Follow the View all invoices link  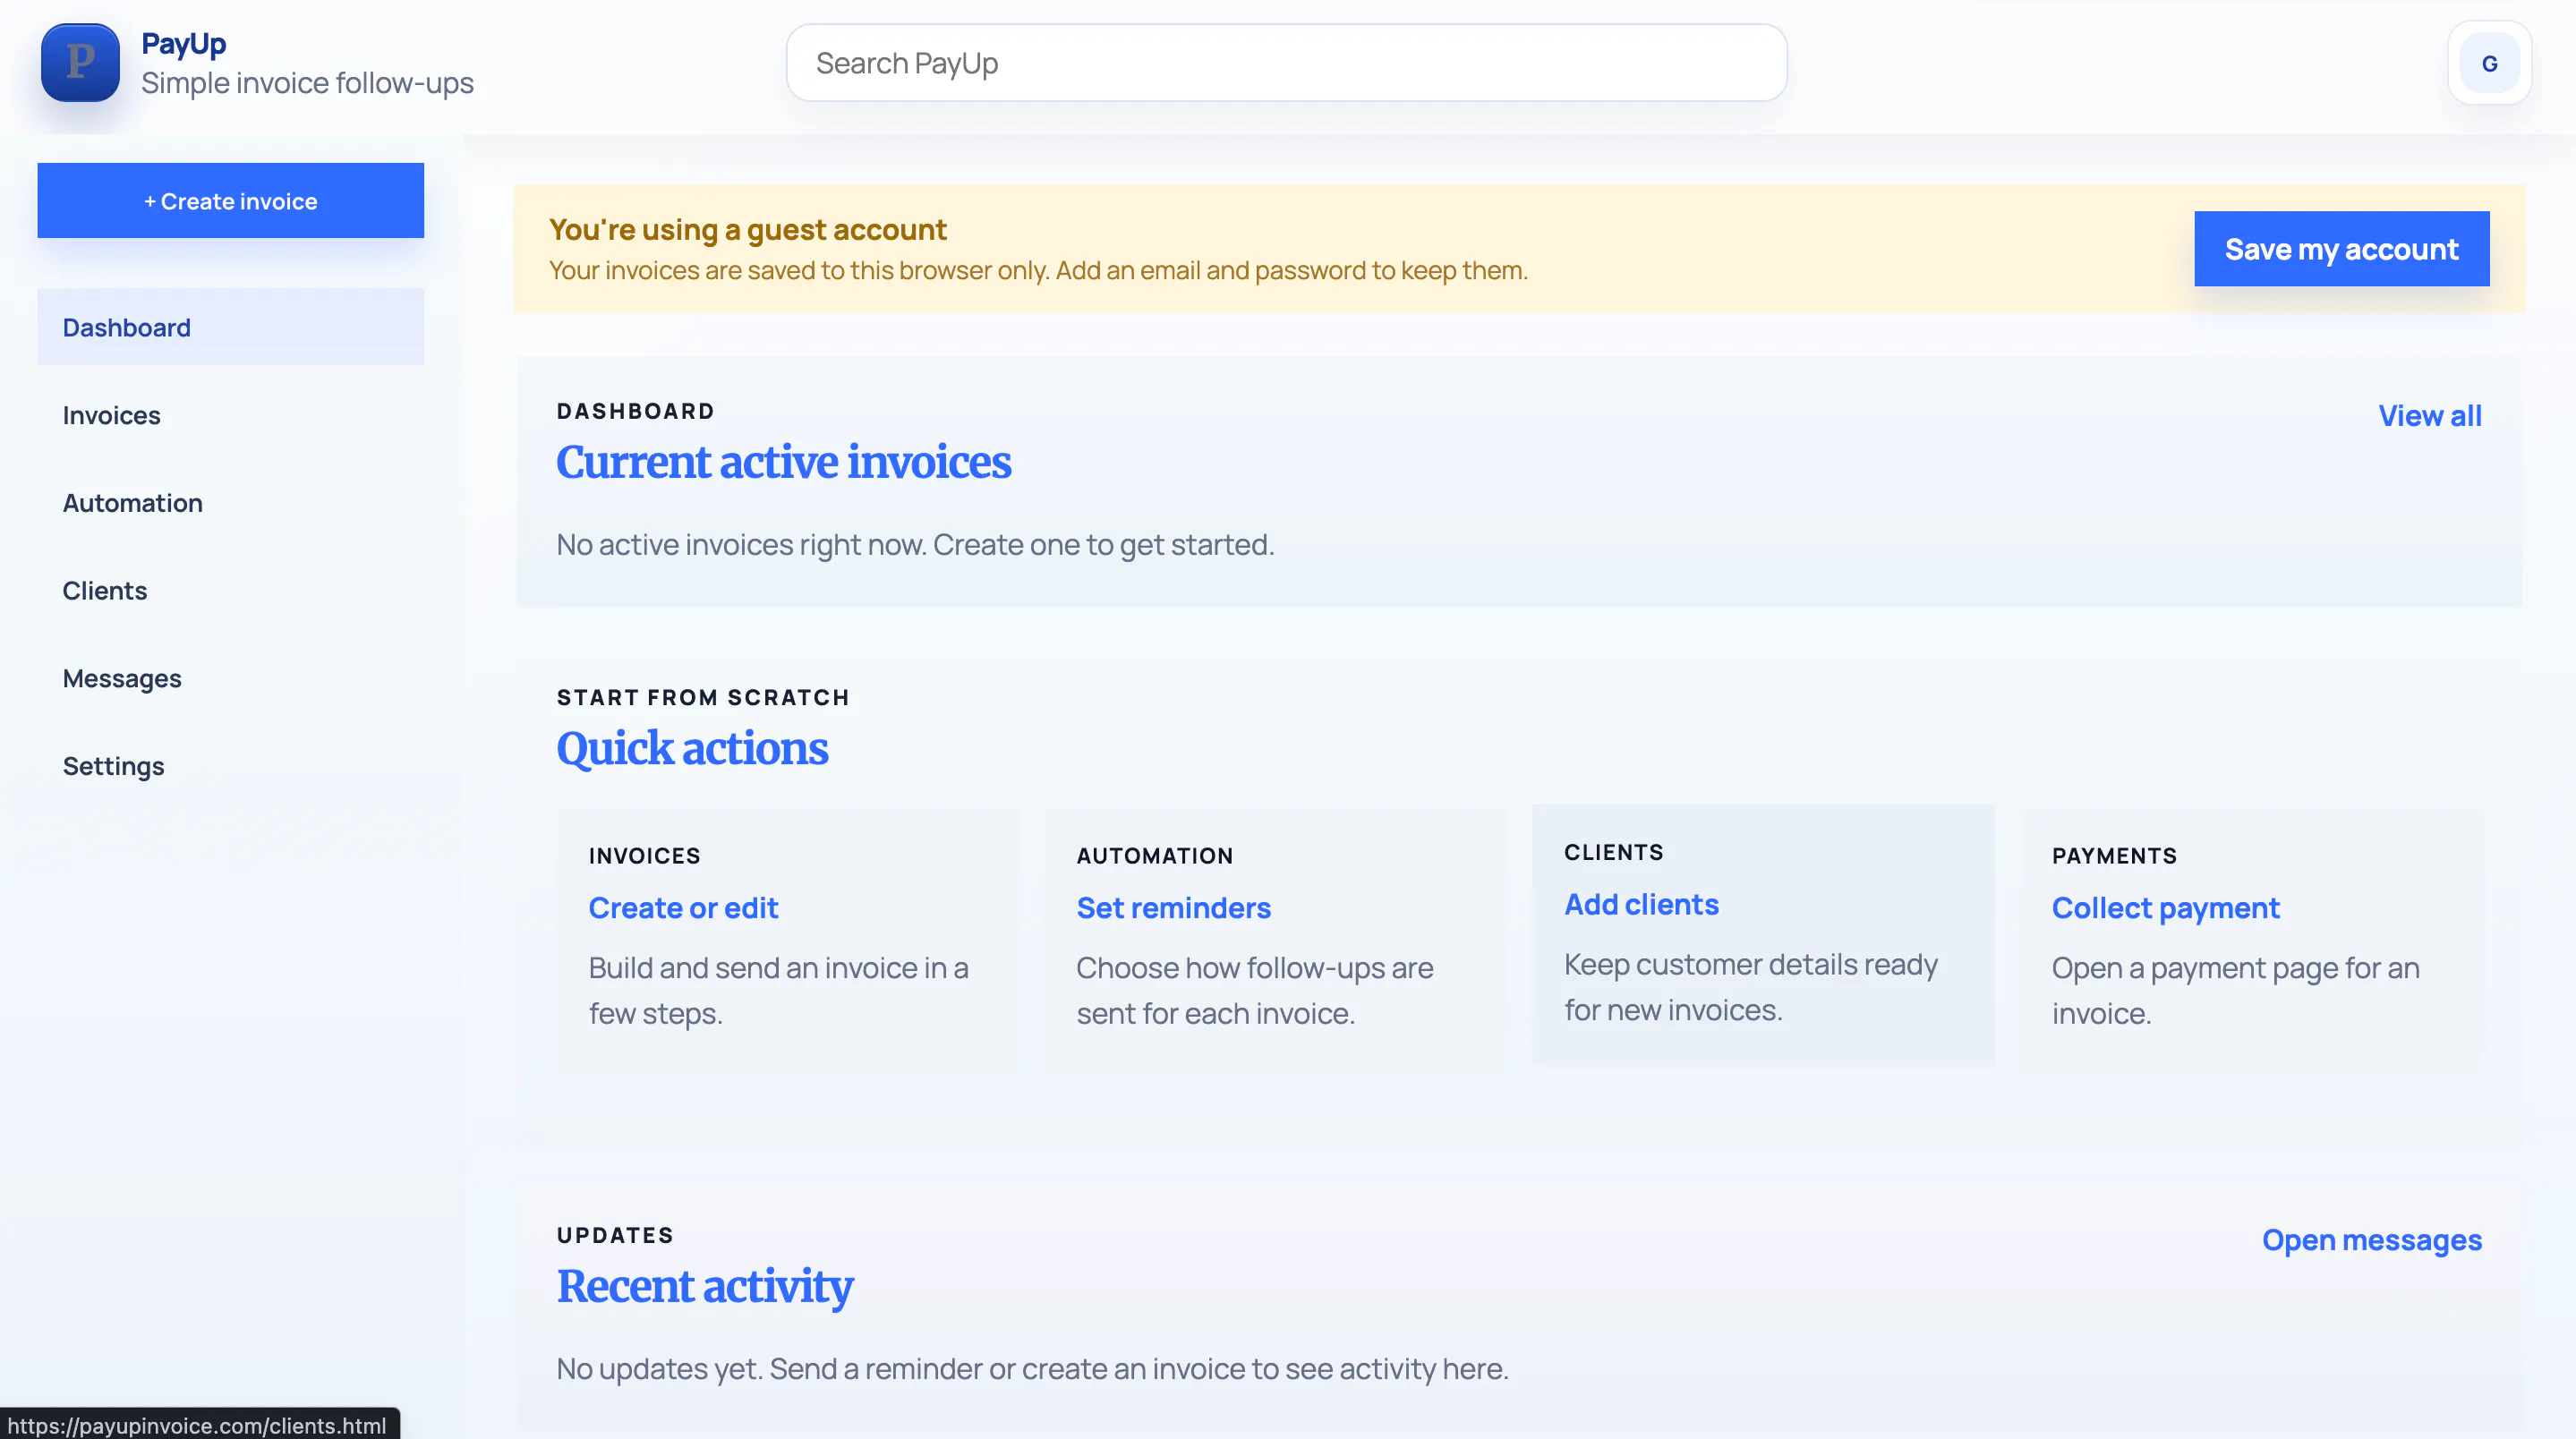point(2429,415)
